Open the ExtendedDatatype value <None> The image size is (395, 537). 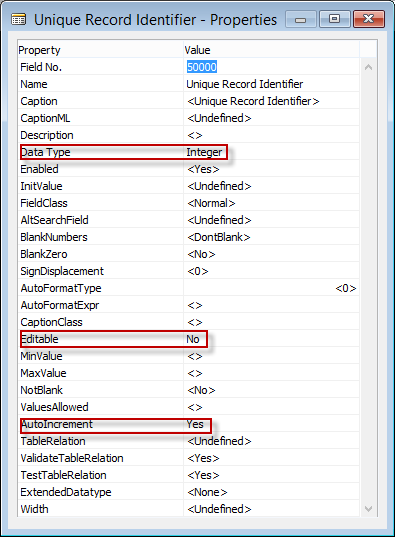207,492
